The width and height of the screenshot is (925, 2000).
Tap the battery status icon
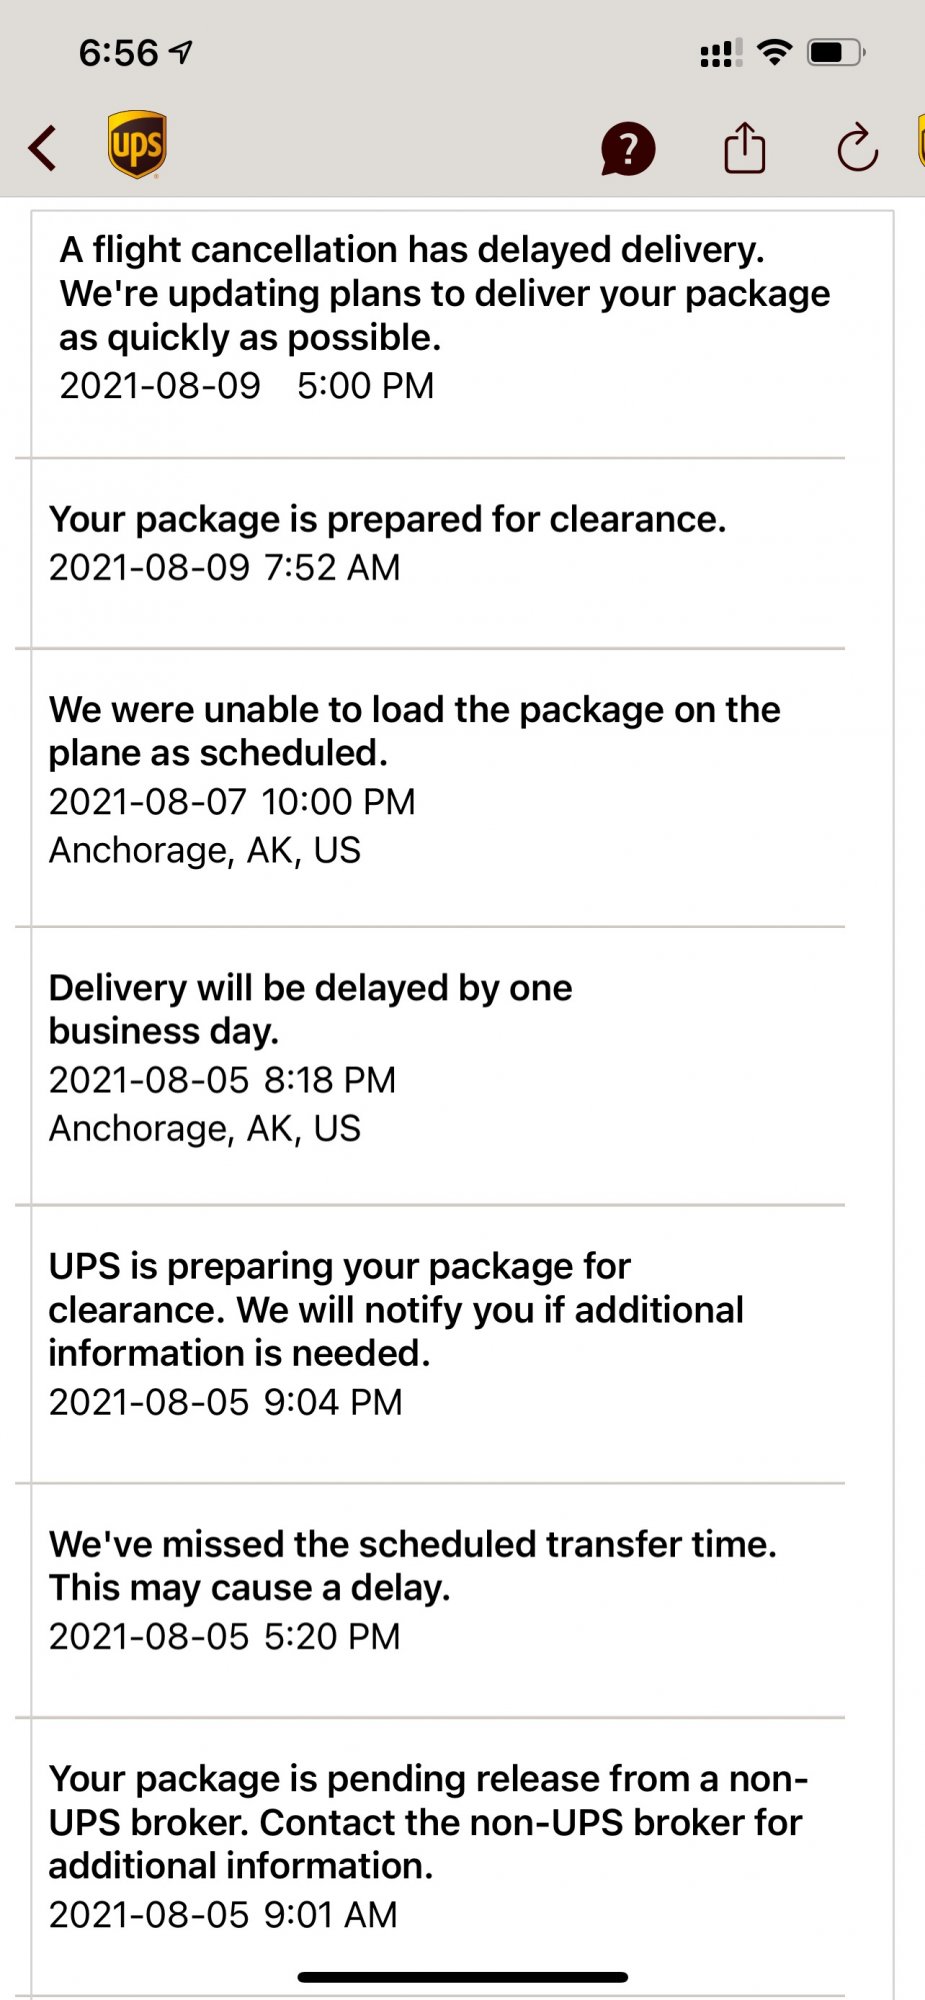point(837,52)
